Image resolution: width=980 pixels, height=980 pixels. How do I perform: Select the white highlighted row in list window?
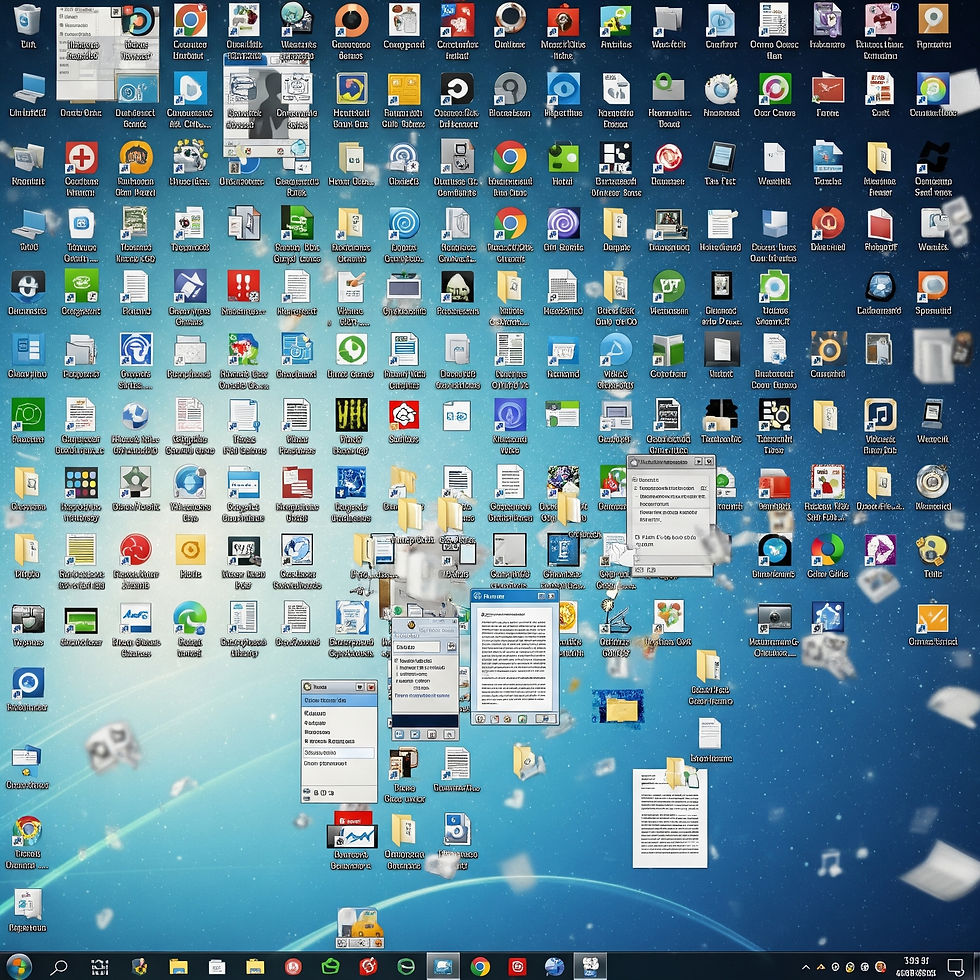[x=338, y=752]
